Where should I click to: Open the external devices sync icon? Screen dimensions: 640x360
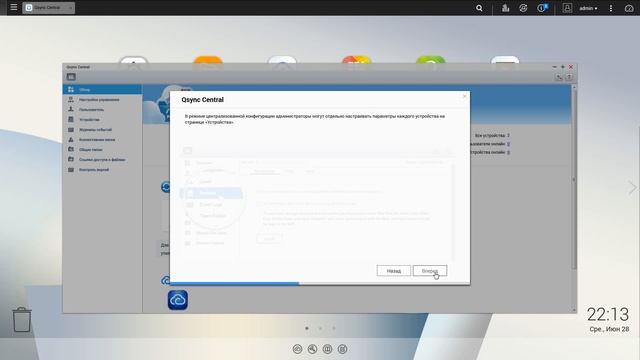click(523, 8)
